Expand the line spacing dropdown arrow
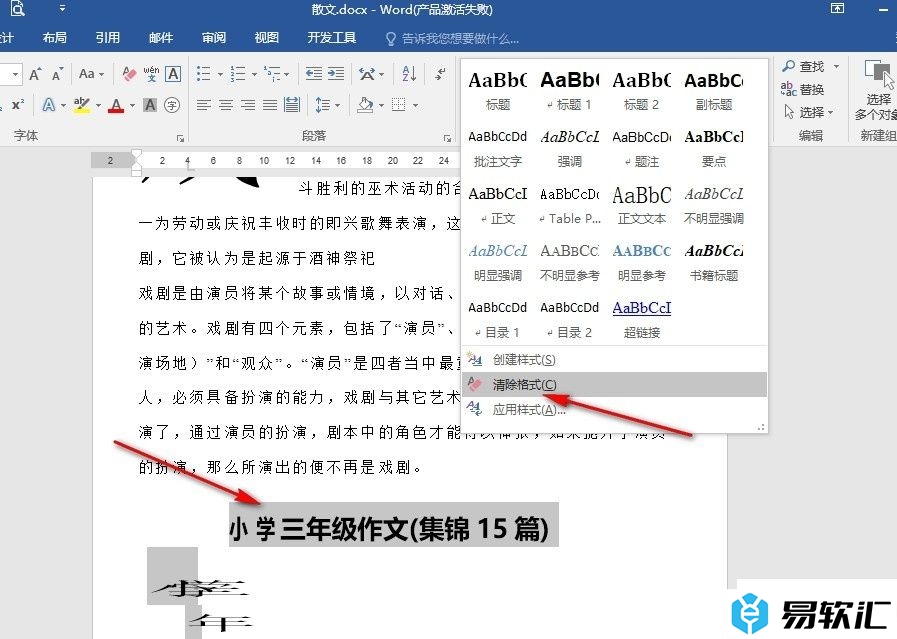Image resolution: width=897 pixels, height=639 pixels. point(338,106)
